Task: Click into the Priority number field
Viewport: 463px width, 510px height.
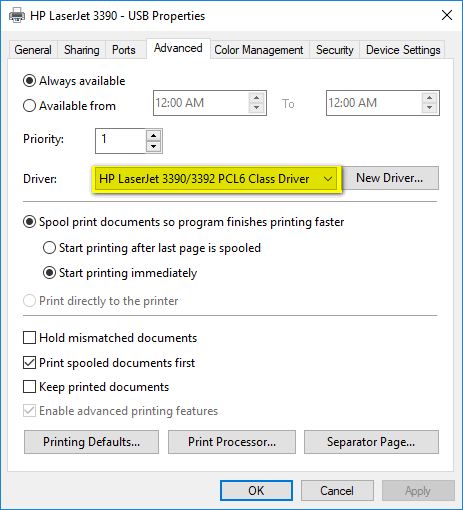Action: point(121,141)
